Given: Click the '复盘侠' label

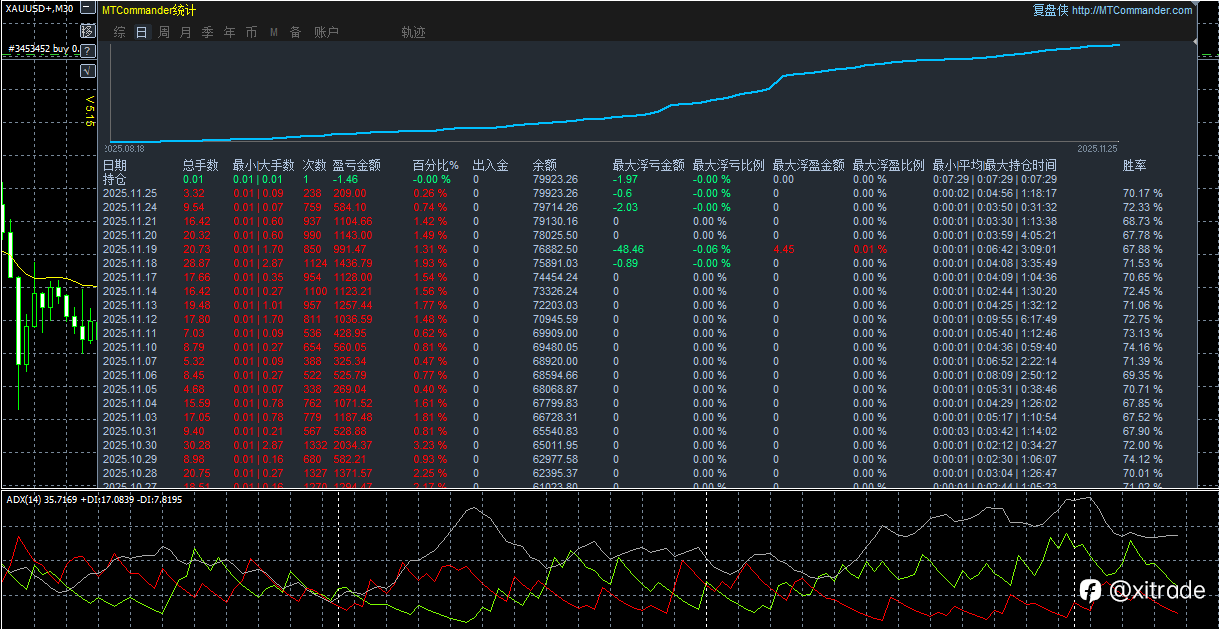Looking at the screenshot, I should 1050,10.
